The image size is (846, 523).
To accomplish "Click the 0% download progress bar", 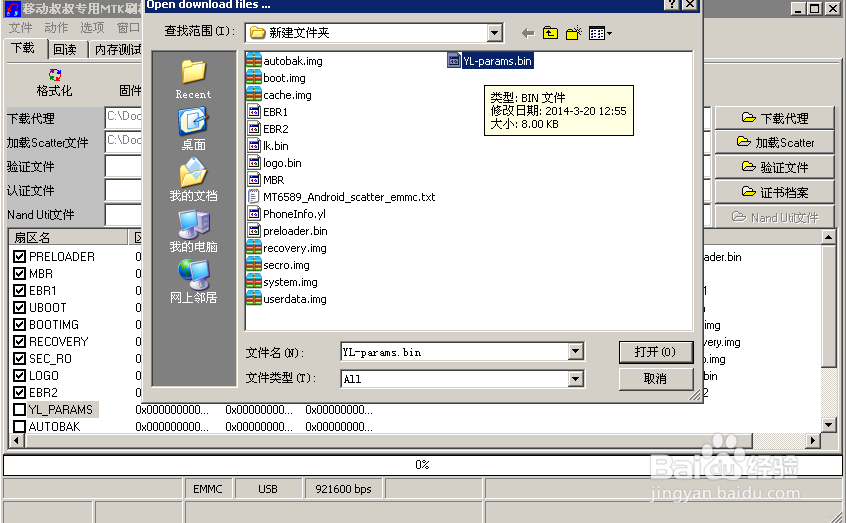I will (422, 465).
